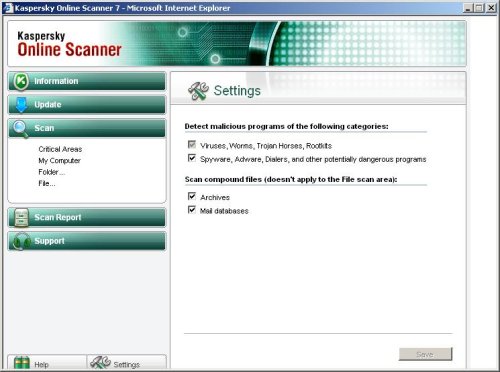Collapse the Scan section header
The width and height of the screenshot is (500, 372).
coord(87,128)
